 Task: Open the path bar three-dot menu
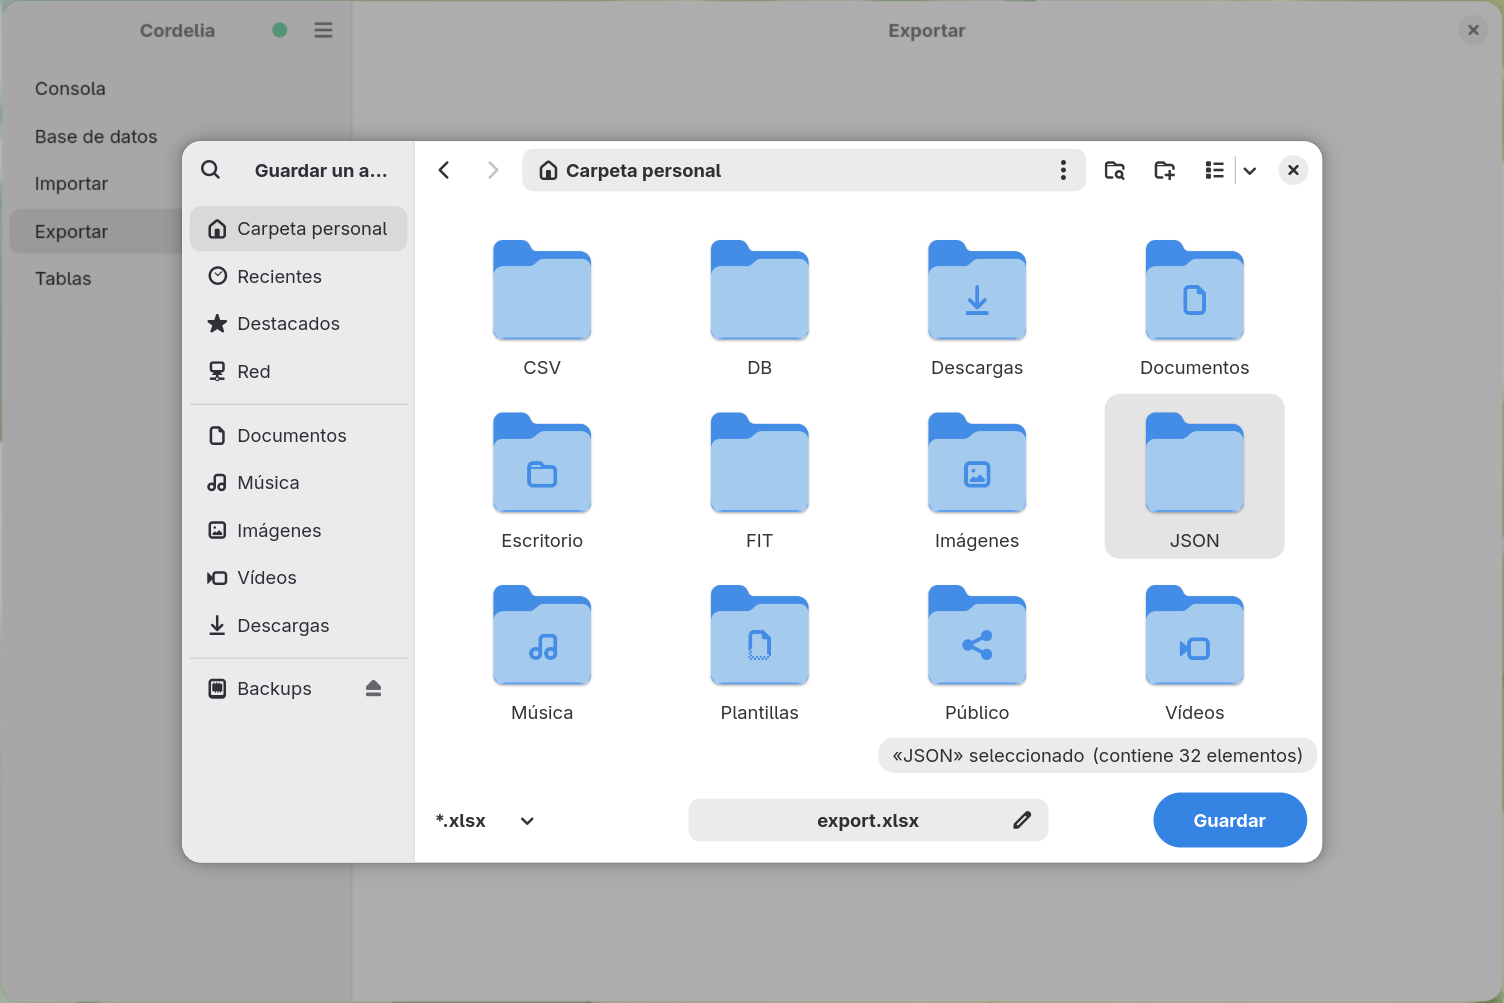(x=1063, y=170)
